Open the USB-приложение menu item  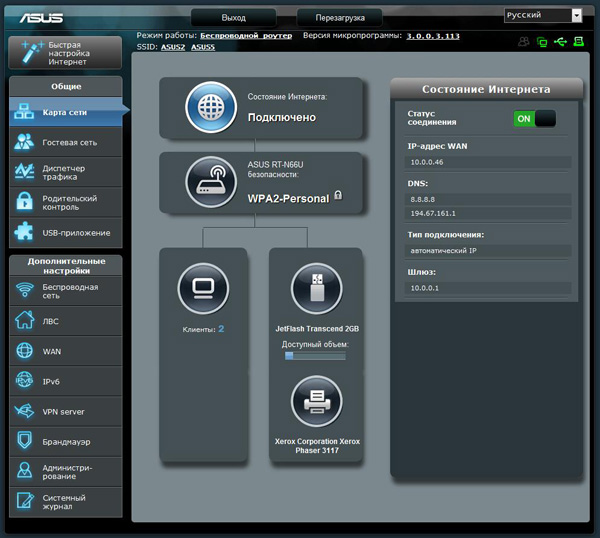click(x=66, y=233)
